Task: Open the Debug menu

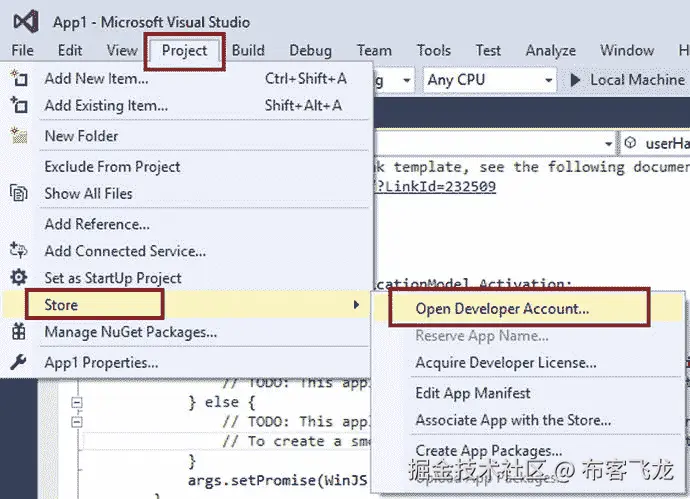Action: [x=310, y=50]
